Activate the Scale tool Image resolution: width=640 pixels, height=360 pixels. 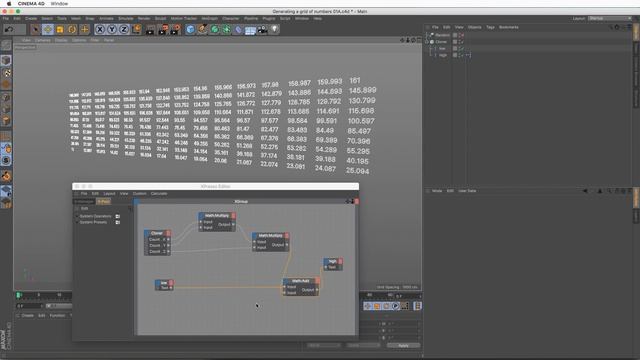pos(60,29)
